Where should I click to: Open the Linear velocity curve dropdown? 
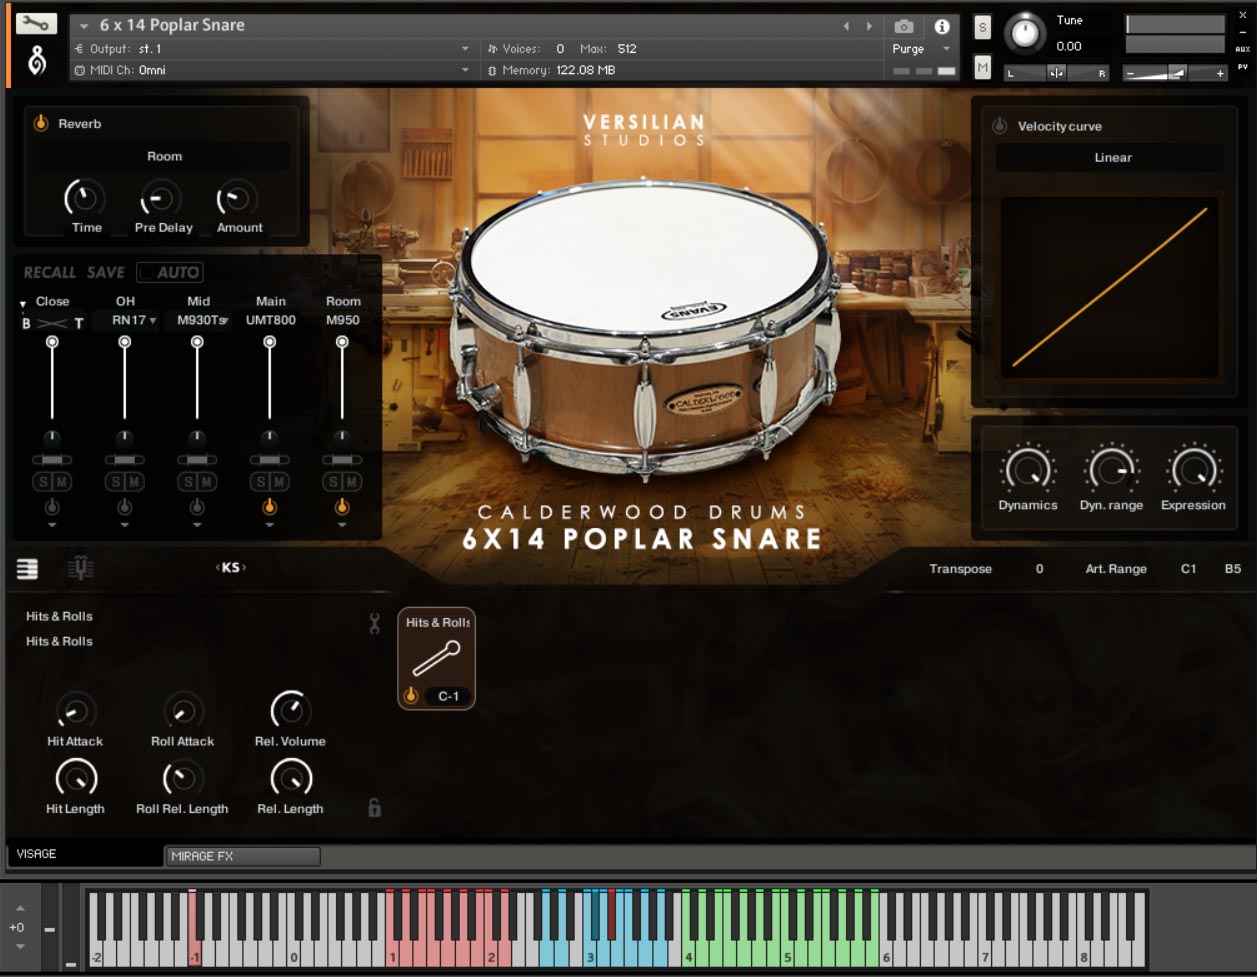[1112, 157]
